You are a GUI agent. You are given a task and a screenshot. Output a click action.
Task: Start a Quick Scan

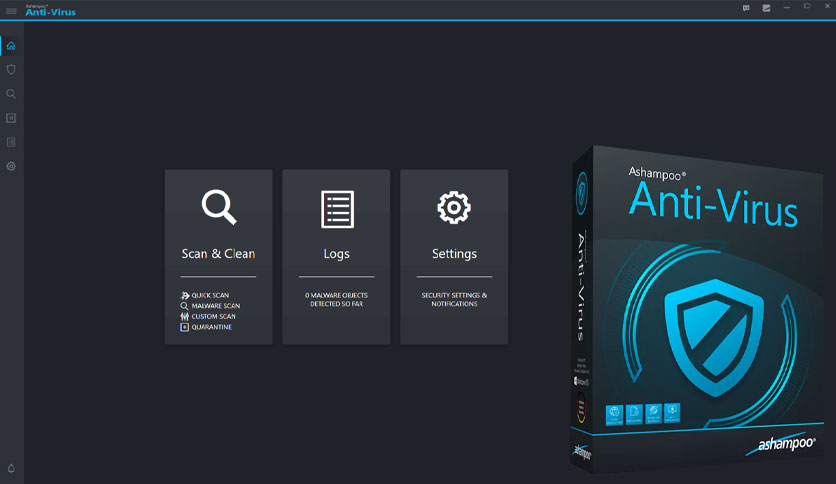click(x=210, y=295)
